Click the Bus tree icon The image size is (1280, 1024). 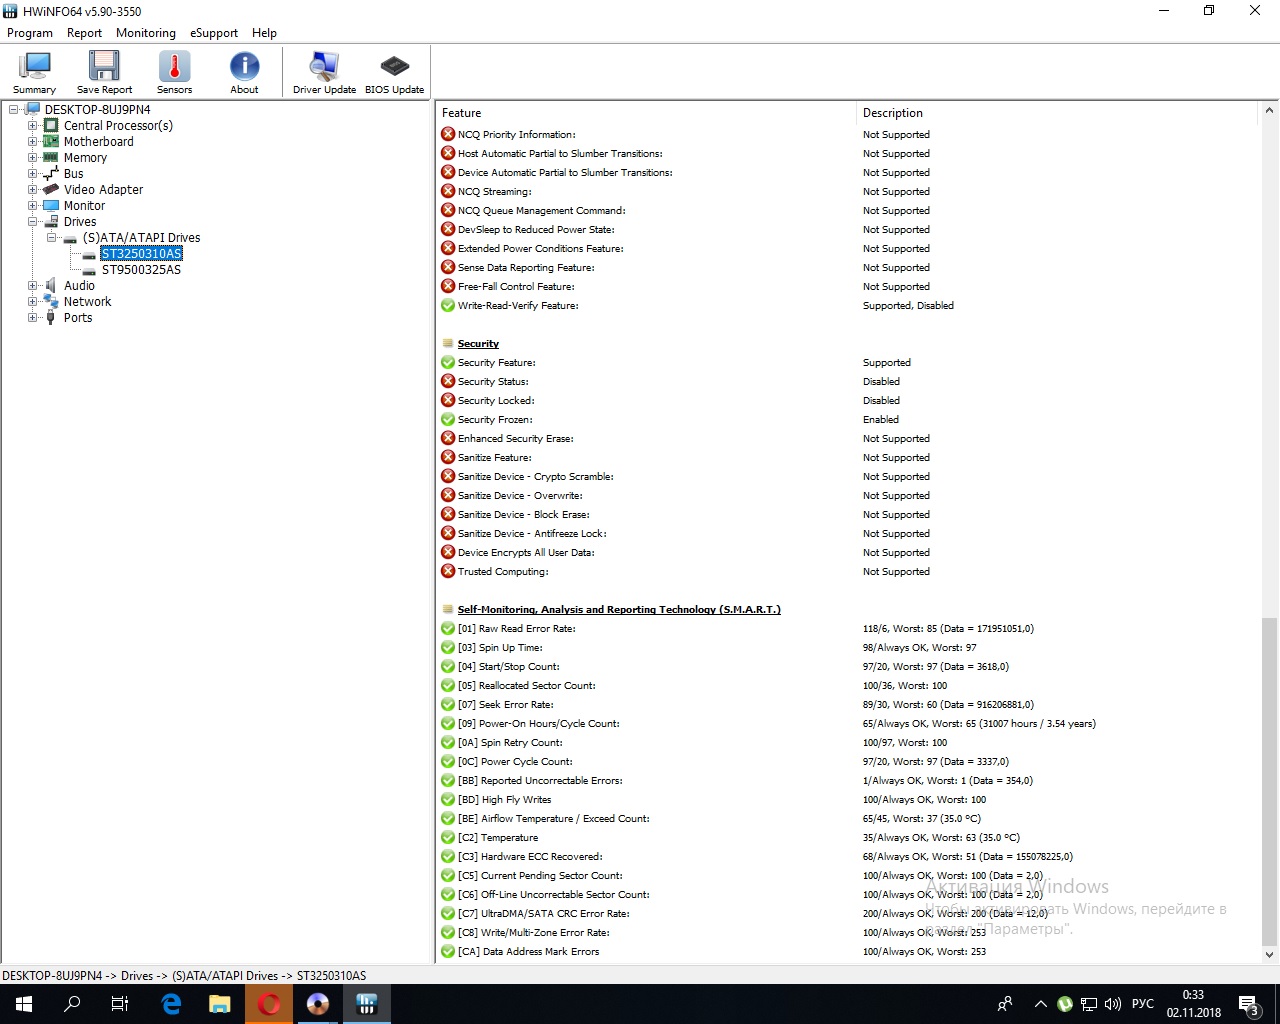51,174
